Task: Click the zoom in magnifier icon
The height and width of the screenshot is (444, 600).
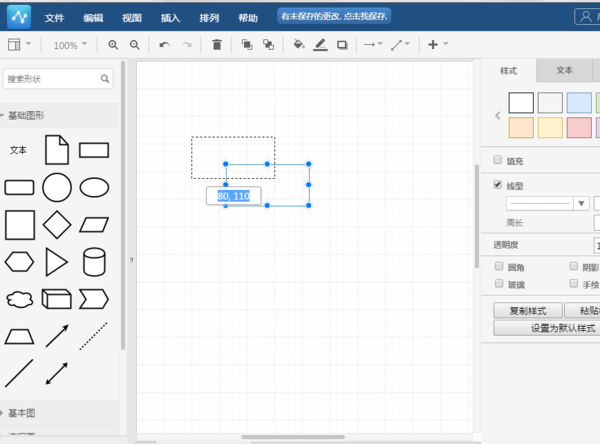Action: (x=113, y=45)
